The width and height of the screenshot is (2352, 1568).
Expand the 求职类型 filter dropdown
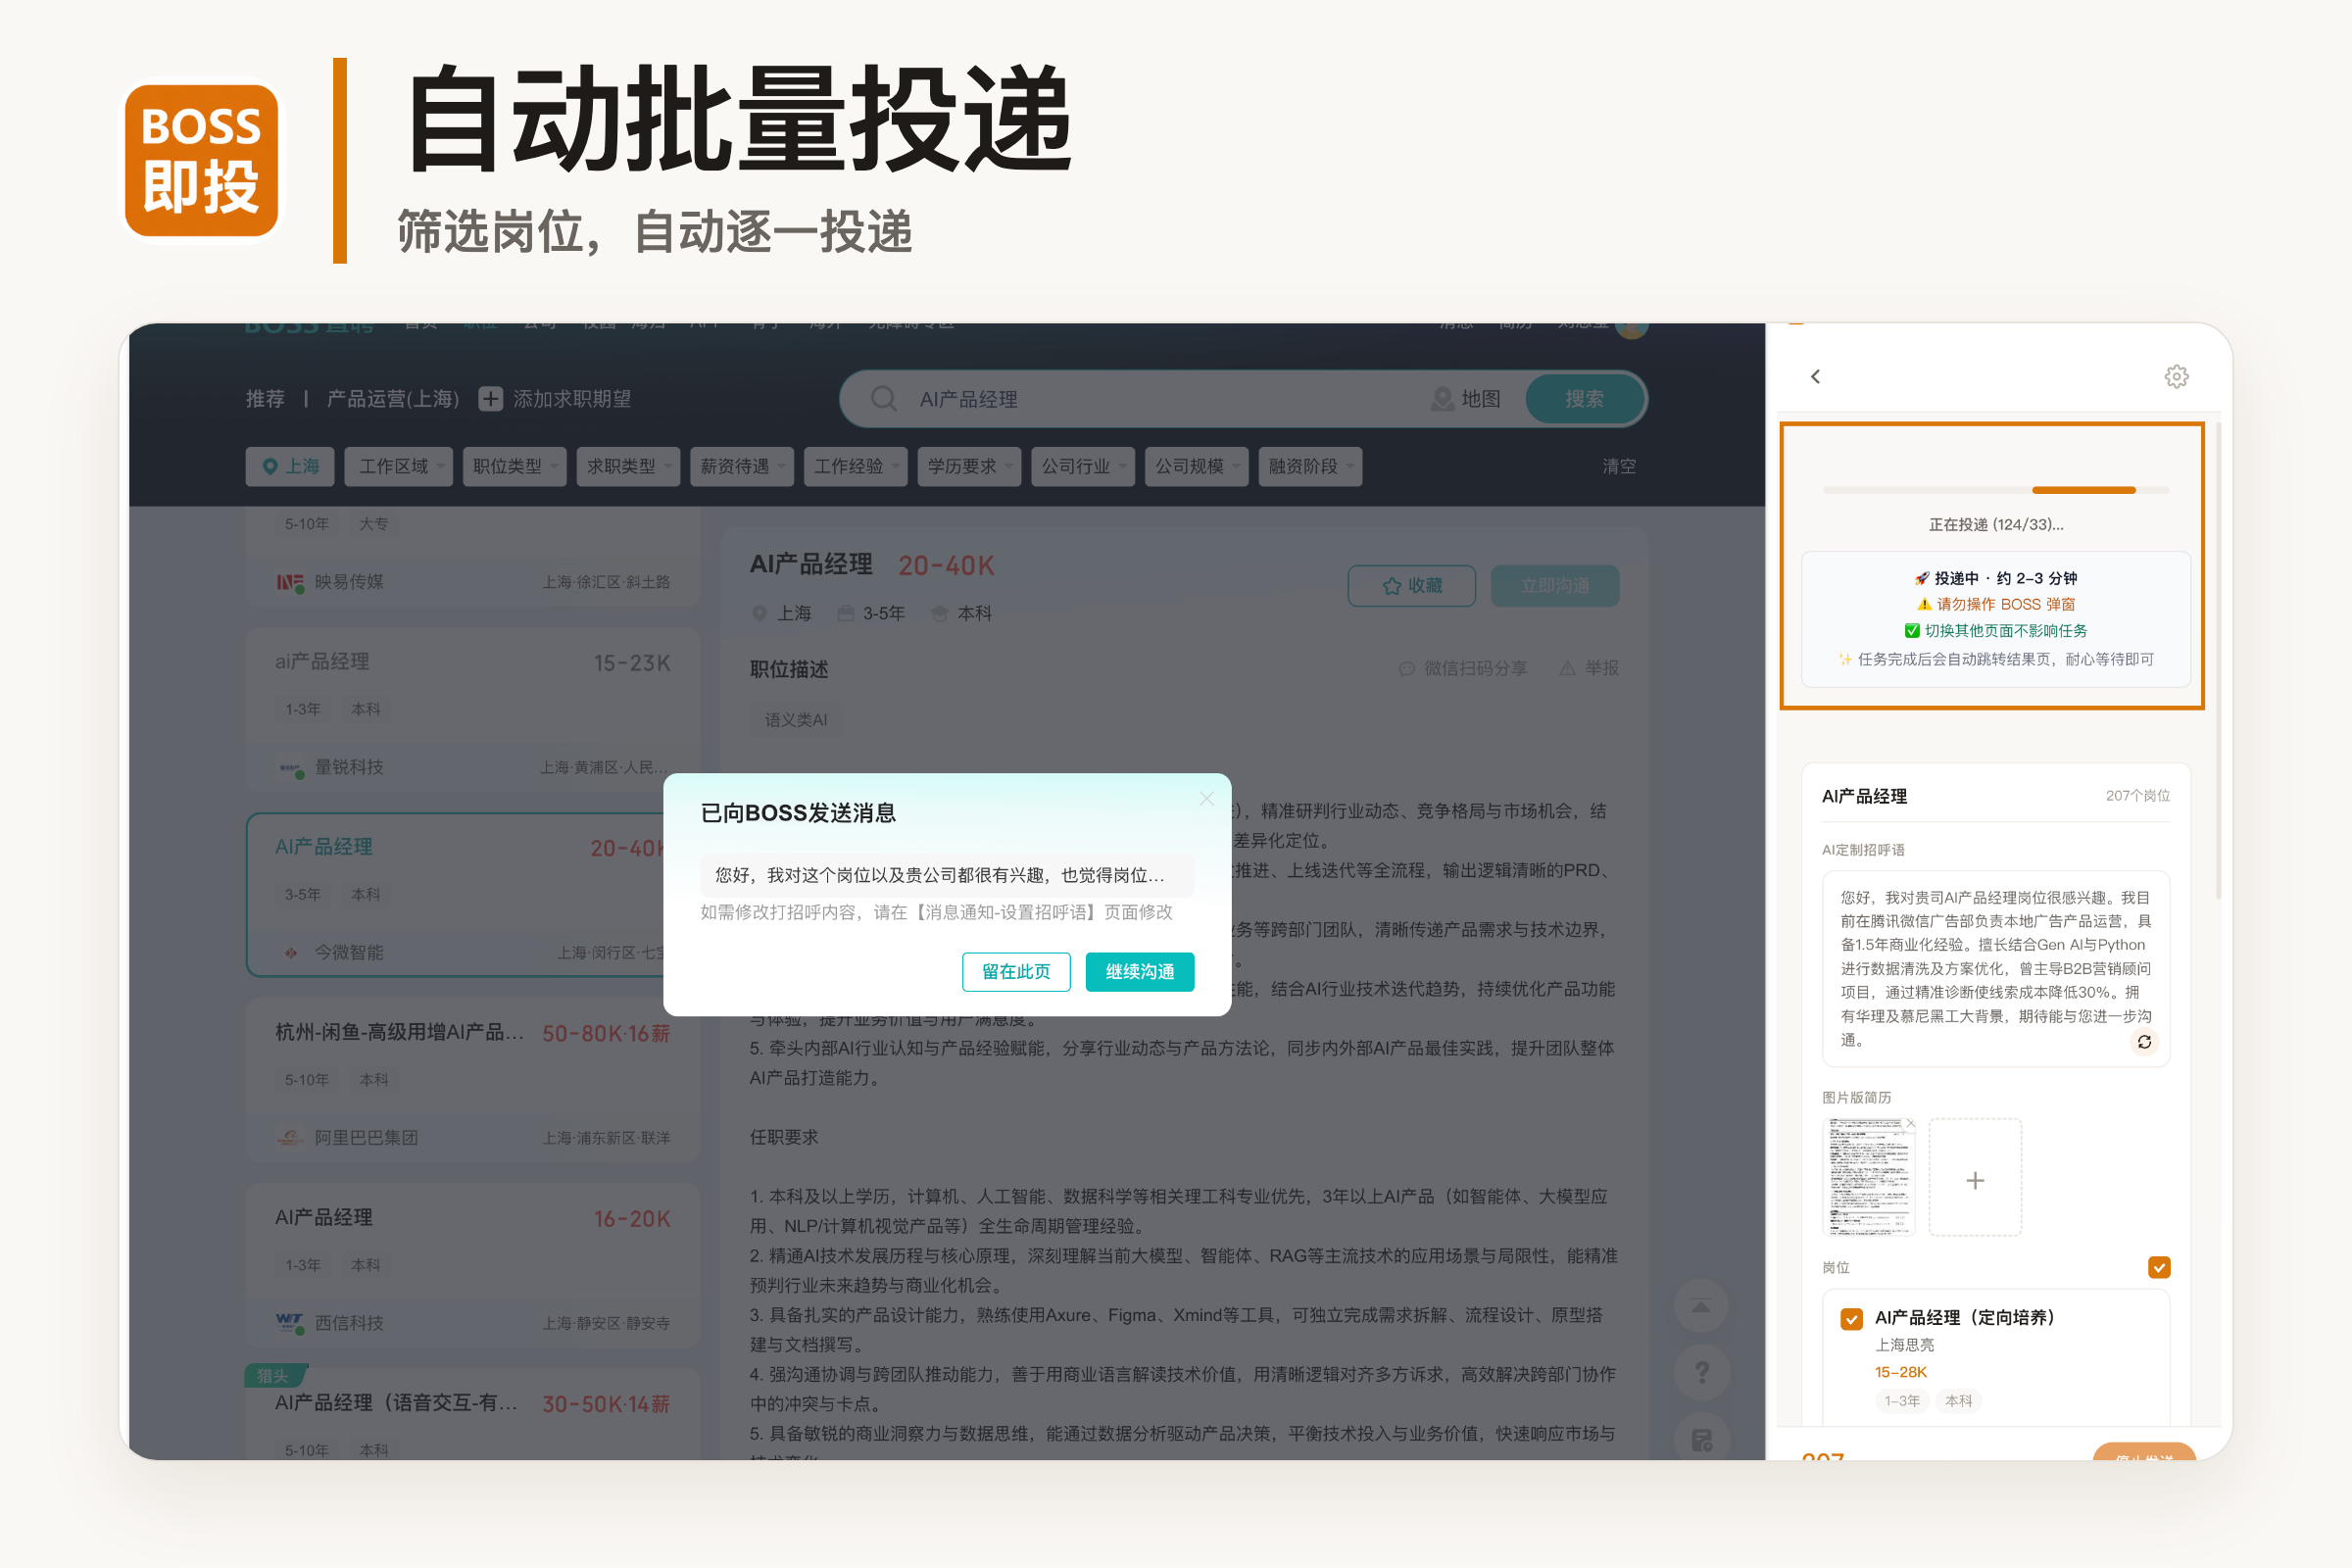tap(627, 466)
